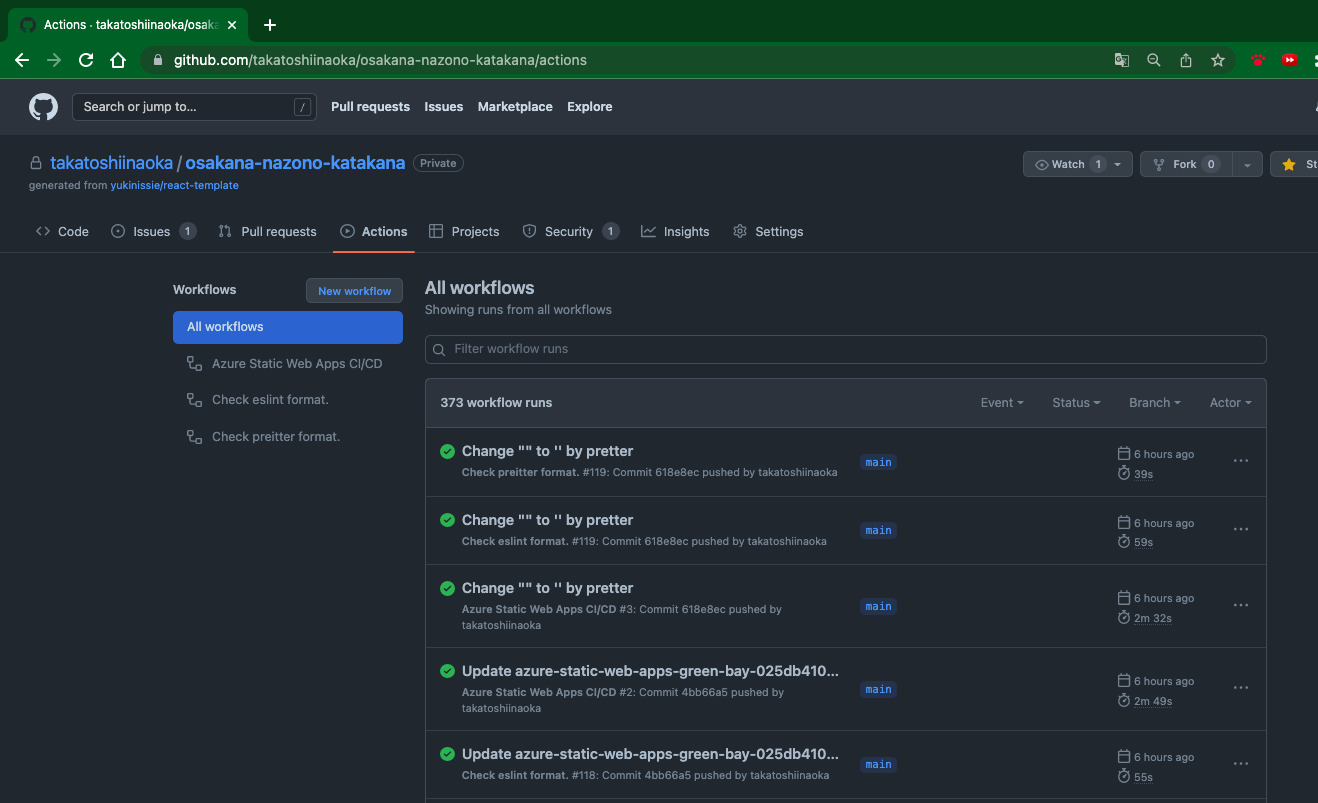Click the Filter workflow runs field
The height and width of the screenshot is (803, 1318).
[x=846, y=349]
